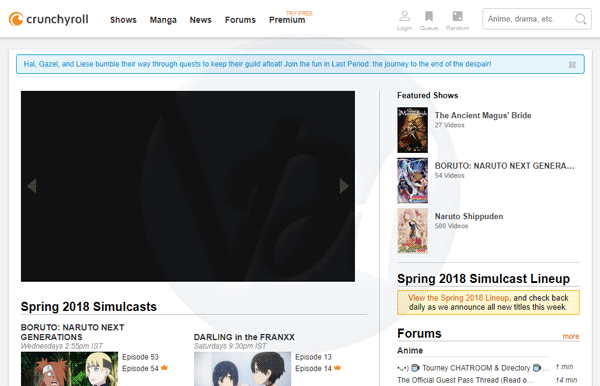This screenshot has height=386, width=600.
Task: Click the search magnifier icon
Action: click(x=580, y=19)
